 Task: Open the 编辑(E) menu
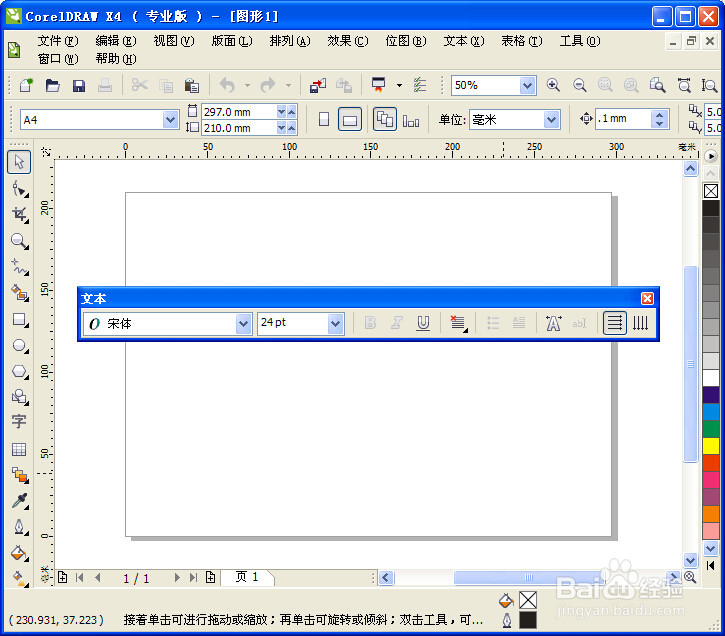116,41
